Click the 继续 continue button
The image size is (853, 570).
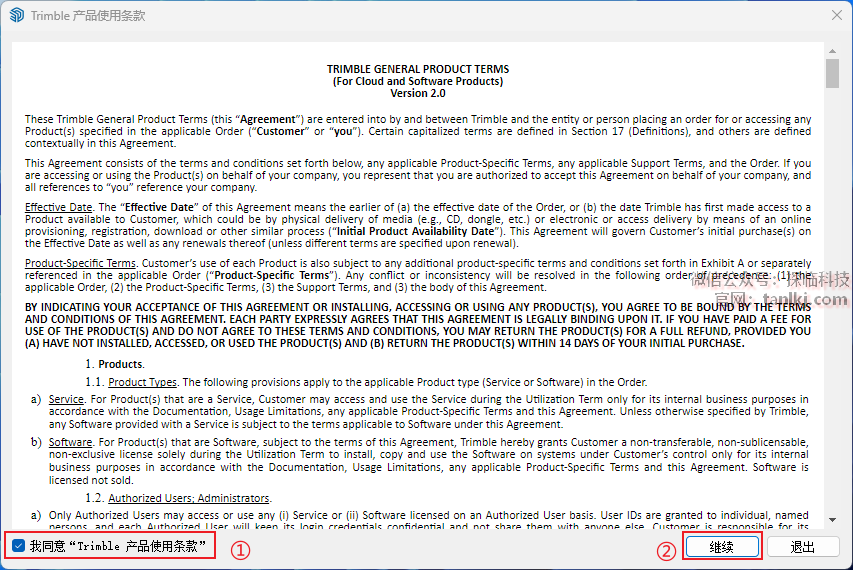722,547
